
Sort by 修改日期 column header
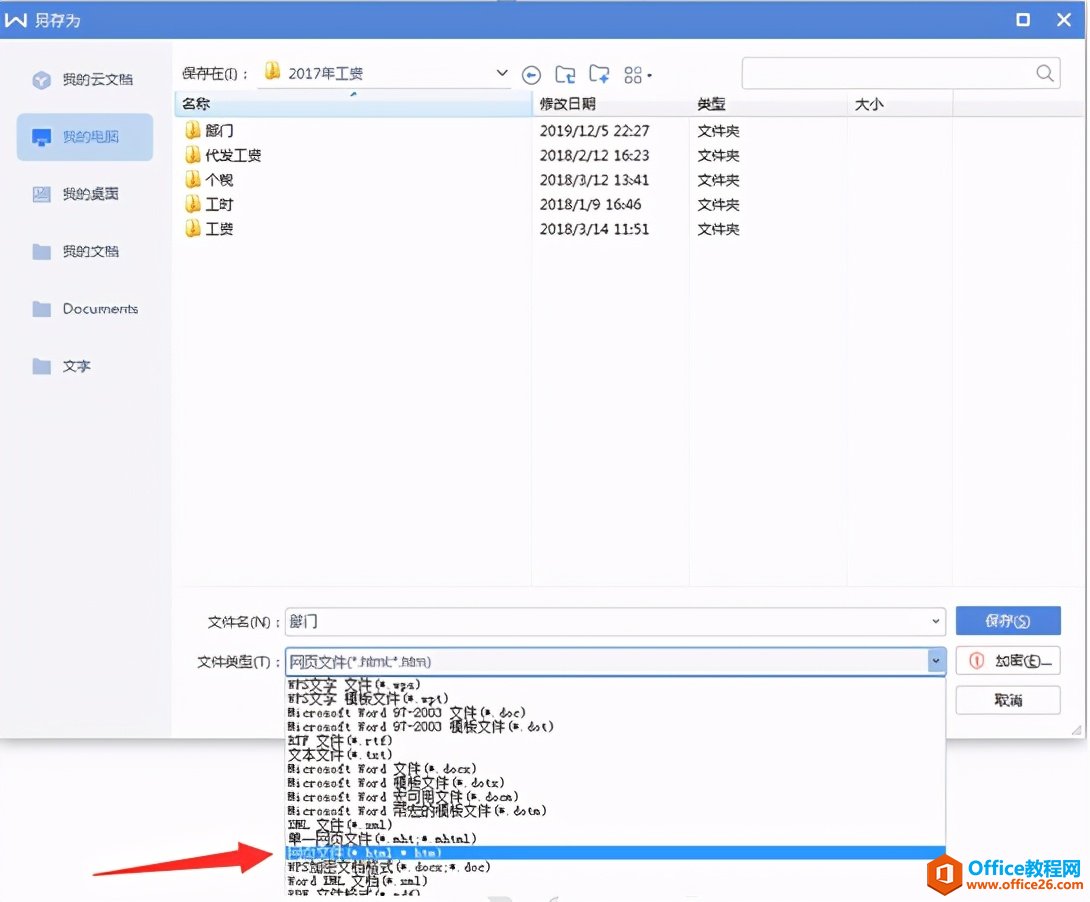click(611, 104)
